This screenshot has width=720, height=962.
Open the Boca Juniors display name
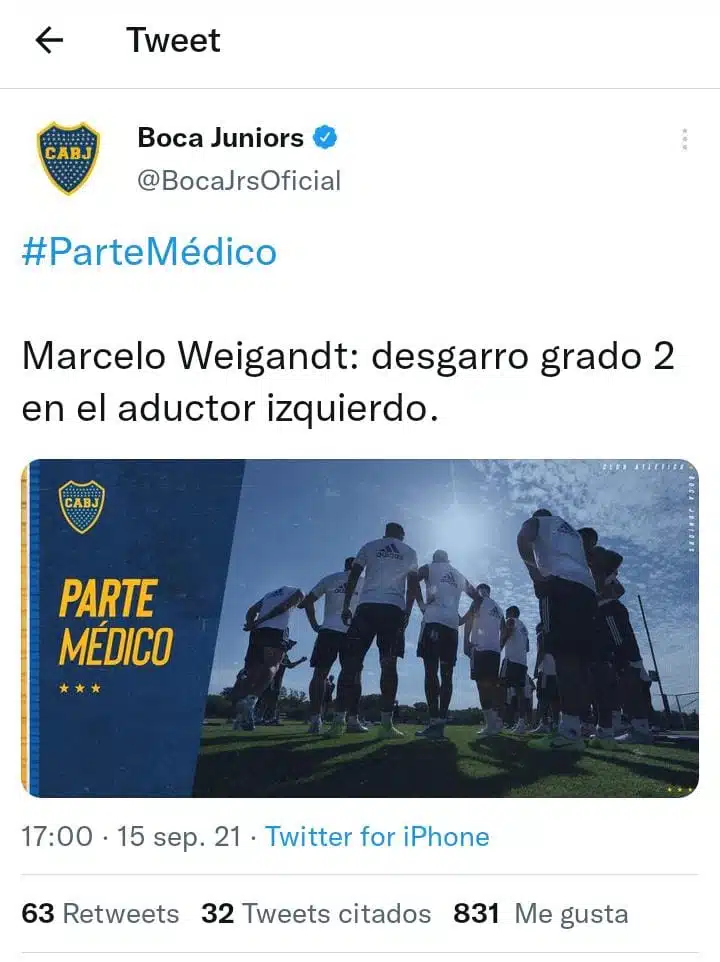pos(220,137)
